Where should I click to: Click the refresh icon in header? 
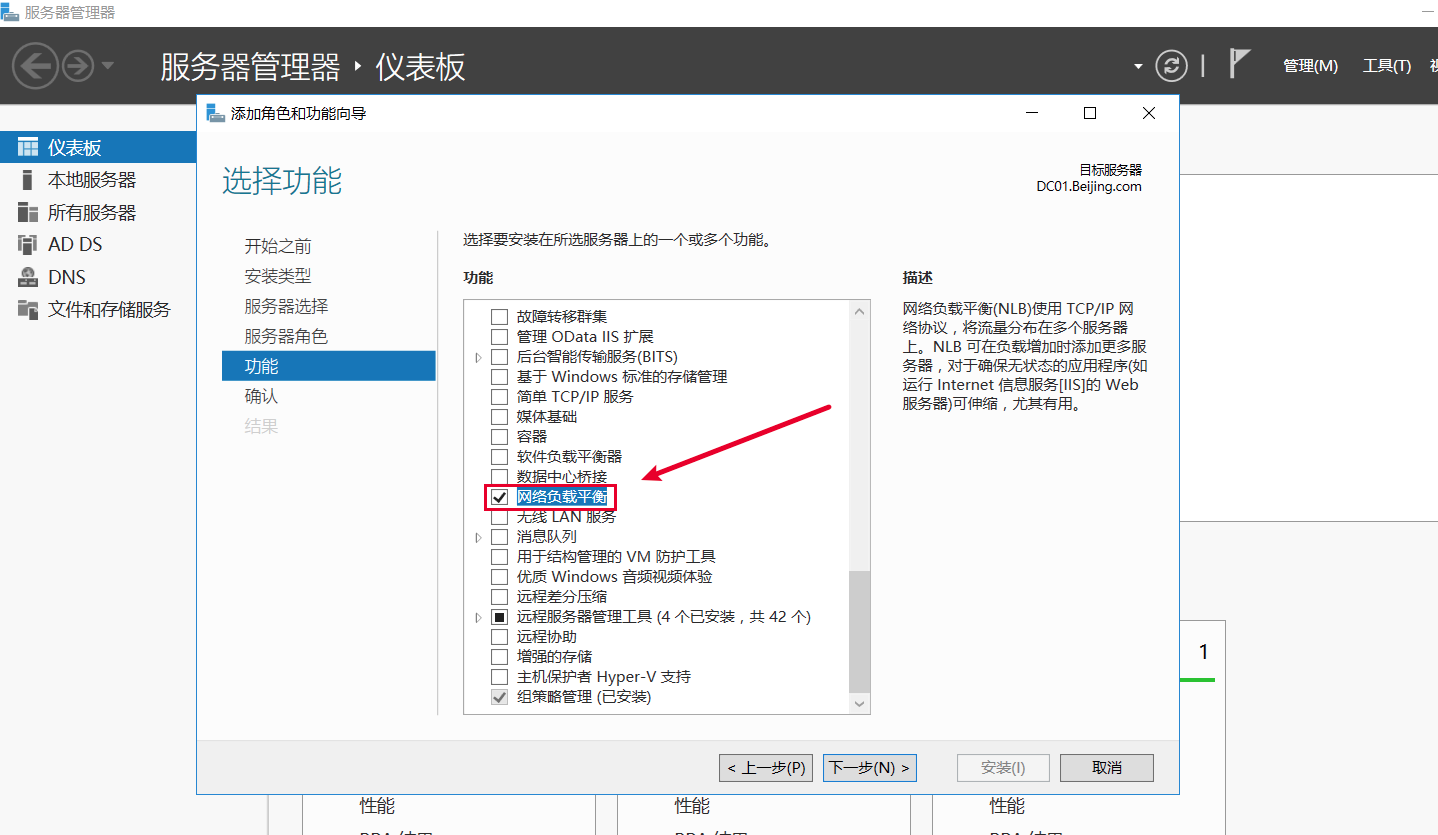pyautogui.click(x=1171, y=66)
